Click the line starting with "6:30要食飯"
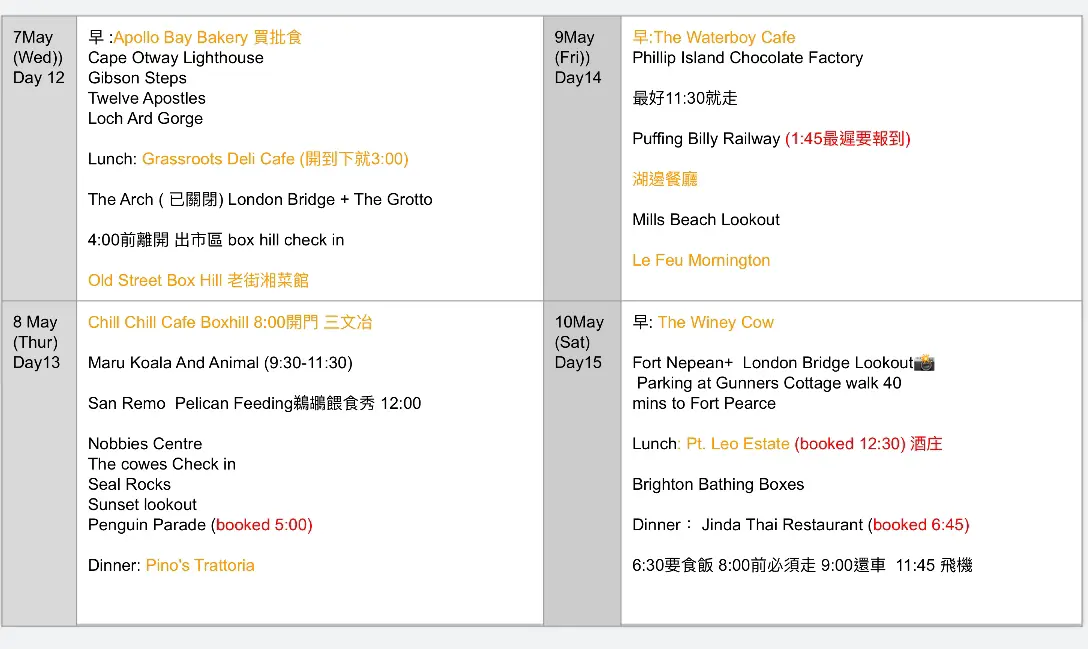Screen dimensions: 1088x649 [x=802, y=566]
